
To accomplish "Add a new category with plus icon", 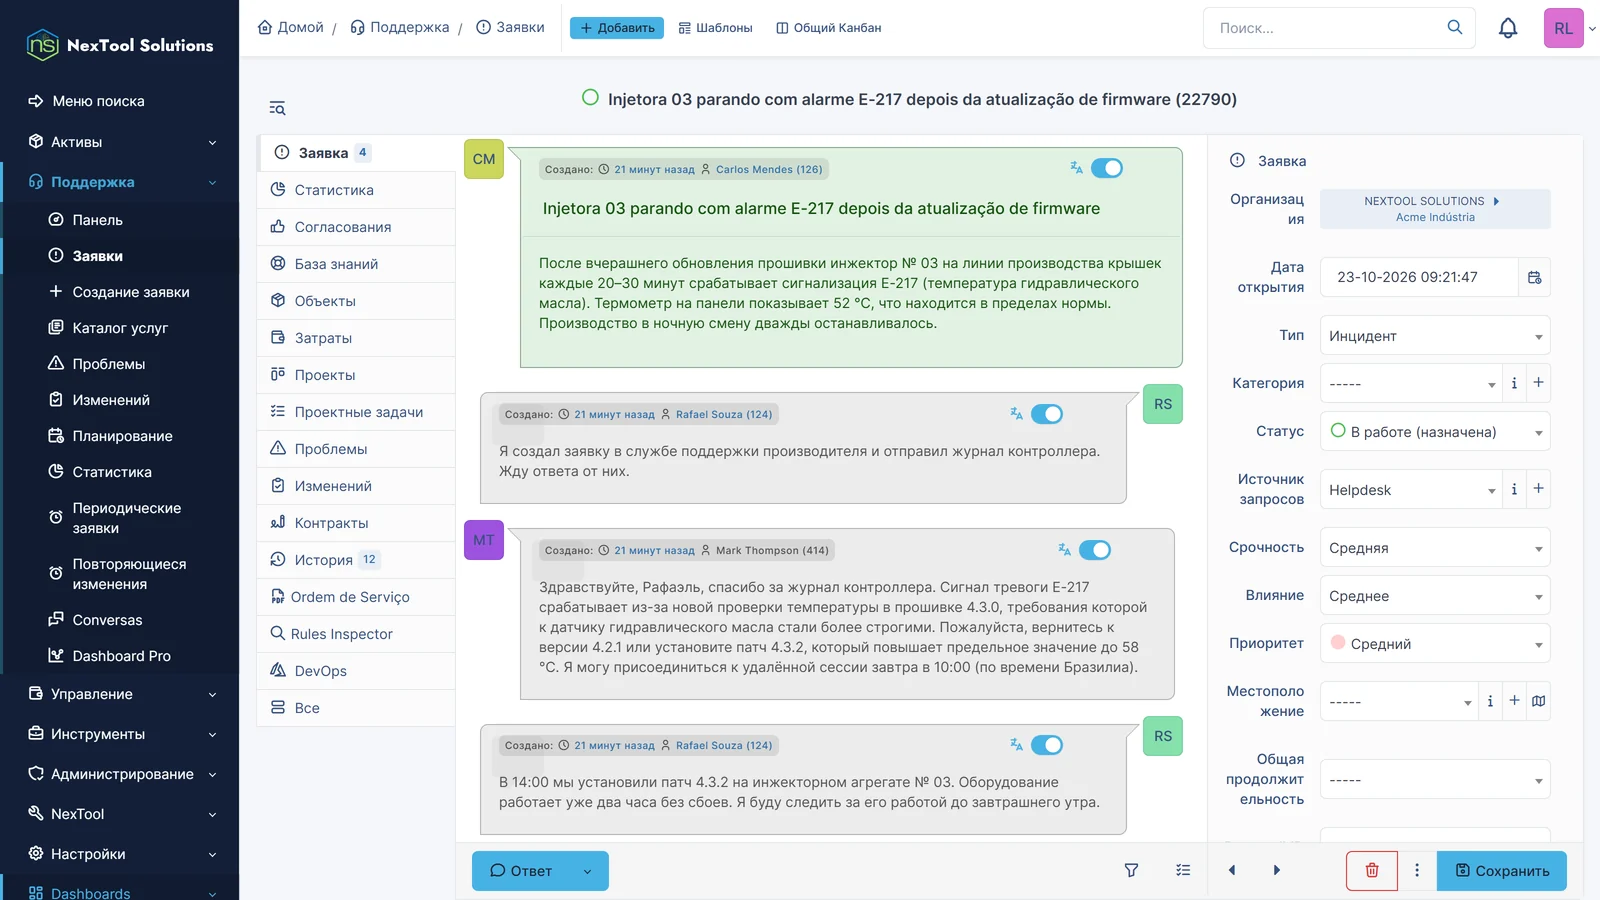I will (x=1538, y=383).
